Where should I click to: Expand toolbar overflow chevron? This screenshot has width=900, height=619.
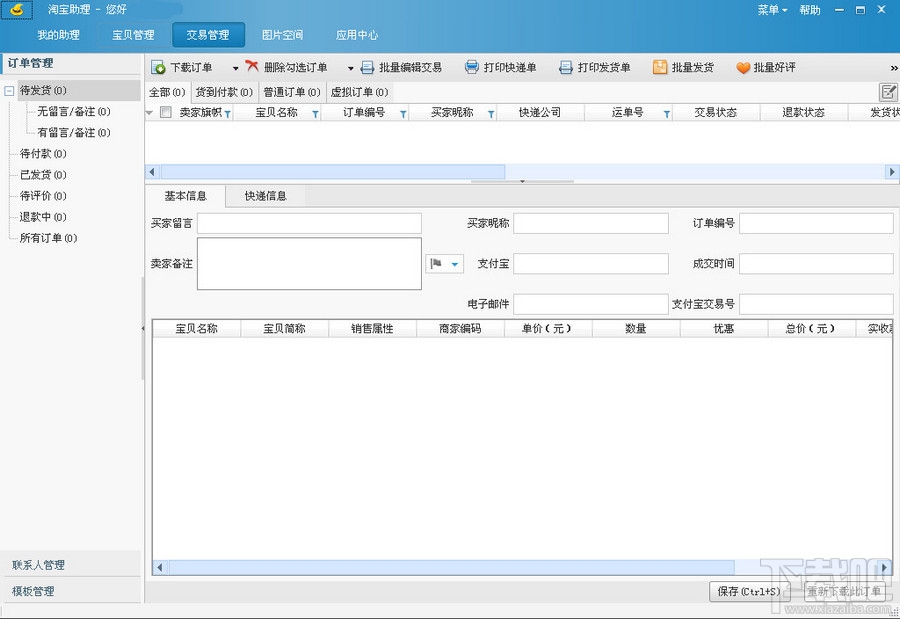pos(894,68)
